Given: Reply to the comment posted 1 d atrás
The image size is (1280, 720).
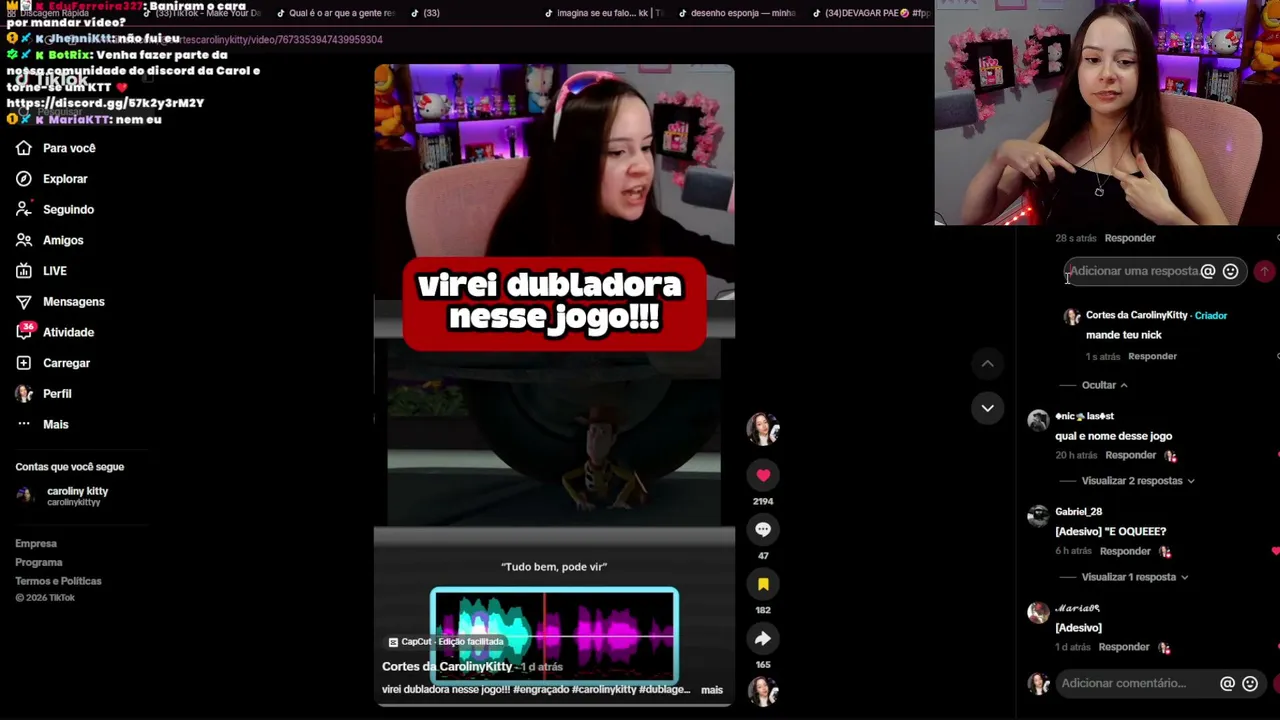Looking at the screenshot, I should [x=1124, y=647].
